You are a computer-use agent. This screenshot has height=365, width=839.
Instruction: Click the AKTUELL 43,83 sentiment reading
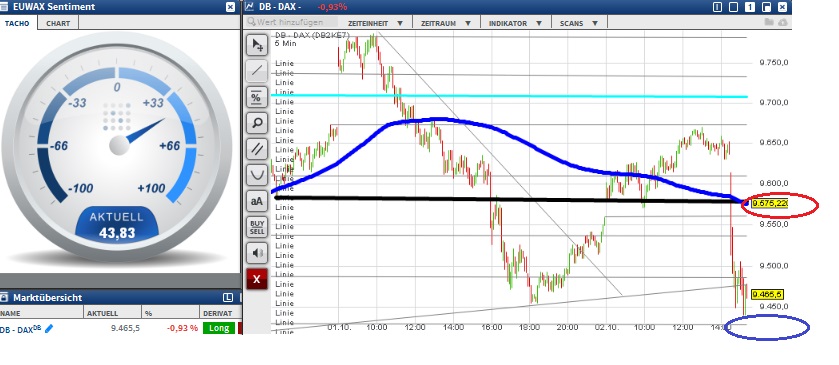point(117,225)
